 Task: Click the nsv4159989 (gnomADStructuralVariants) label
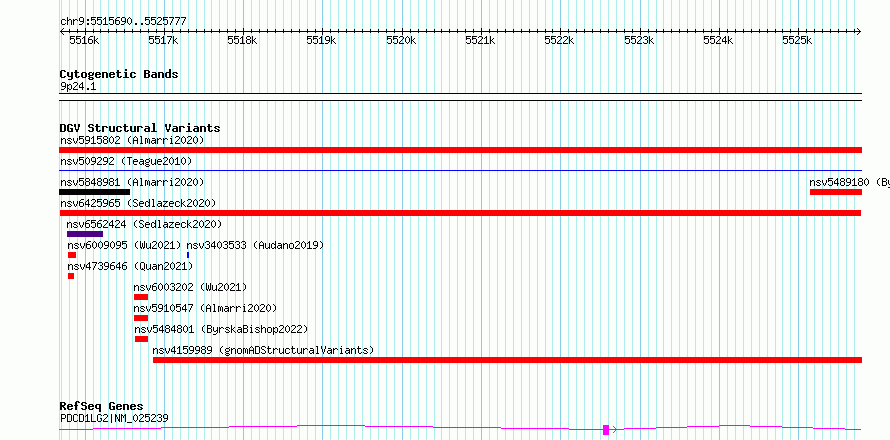coord(263,350)
